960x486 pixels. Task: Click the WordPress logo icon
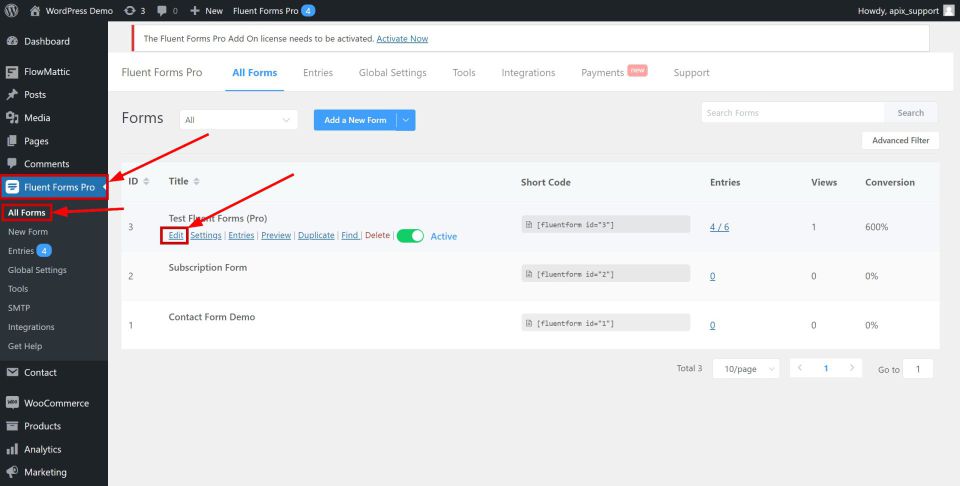pyautogui.click(x=12, y=10)
